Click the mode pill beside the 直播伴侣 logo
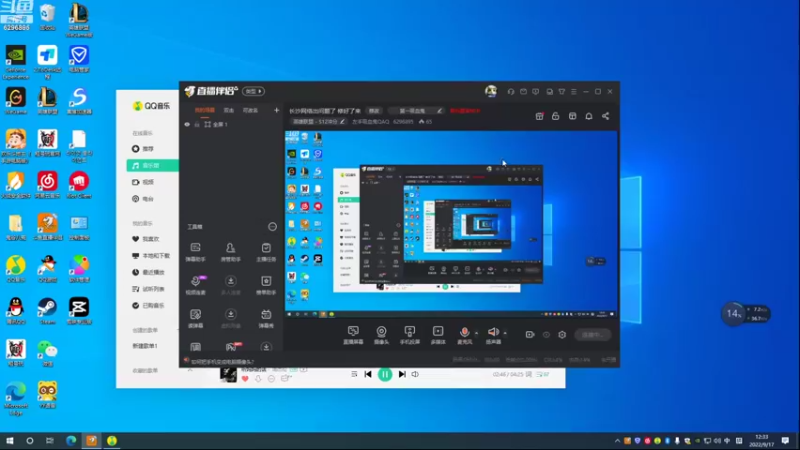 tap(254, 91)
